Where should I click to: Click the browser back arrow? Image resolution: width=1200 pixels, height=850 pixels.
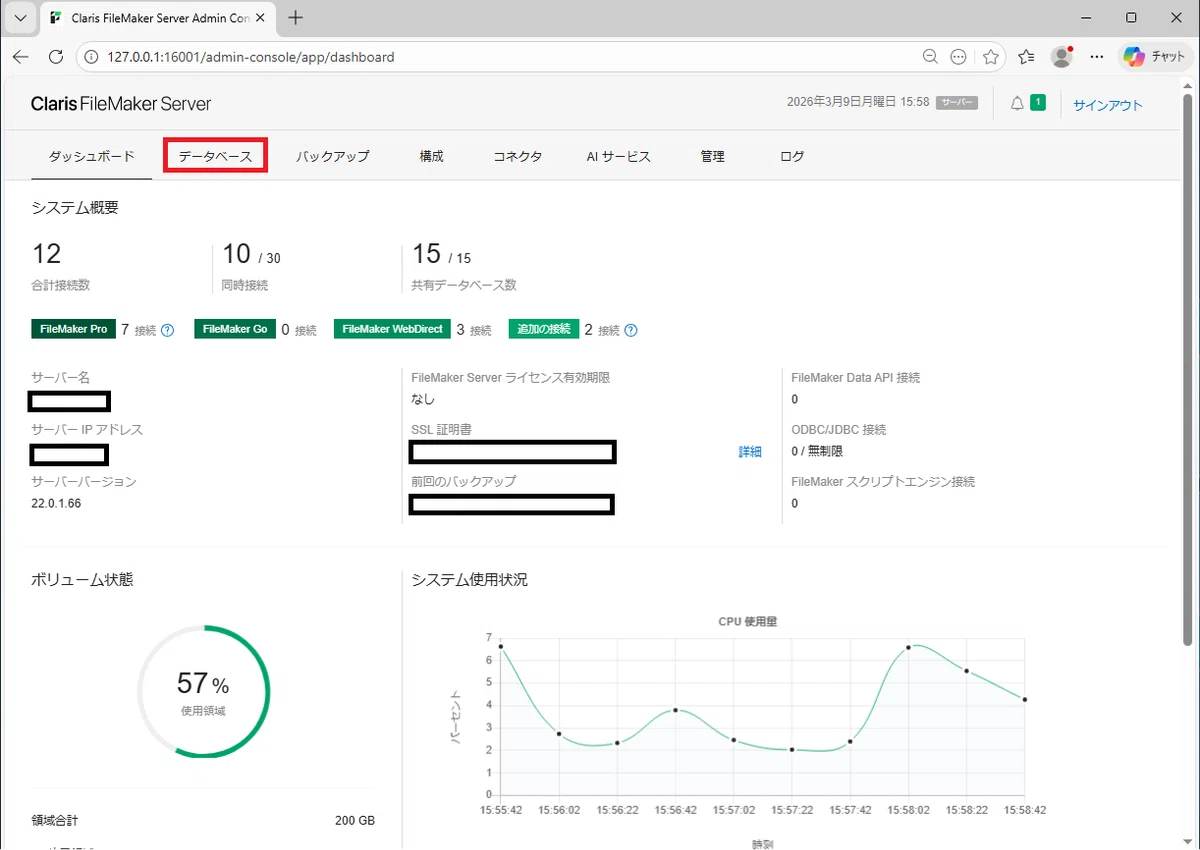tap(21, 57)
